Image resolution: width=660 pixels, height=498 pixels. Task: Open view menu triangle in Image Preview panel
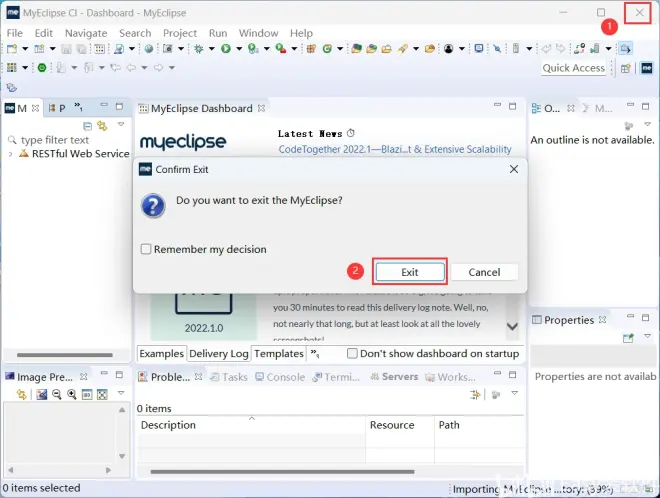[x=121, y=393]
